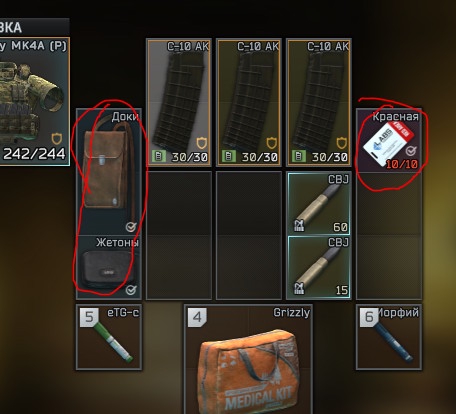456x414 pixels.
Task: Pick the CBJ ammo stack of 60
Action: (319, 204)
